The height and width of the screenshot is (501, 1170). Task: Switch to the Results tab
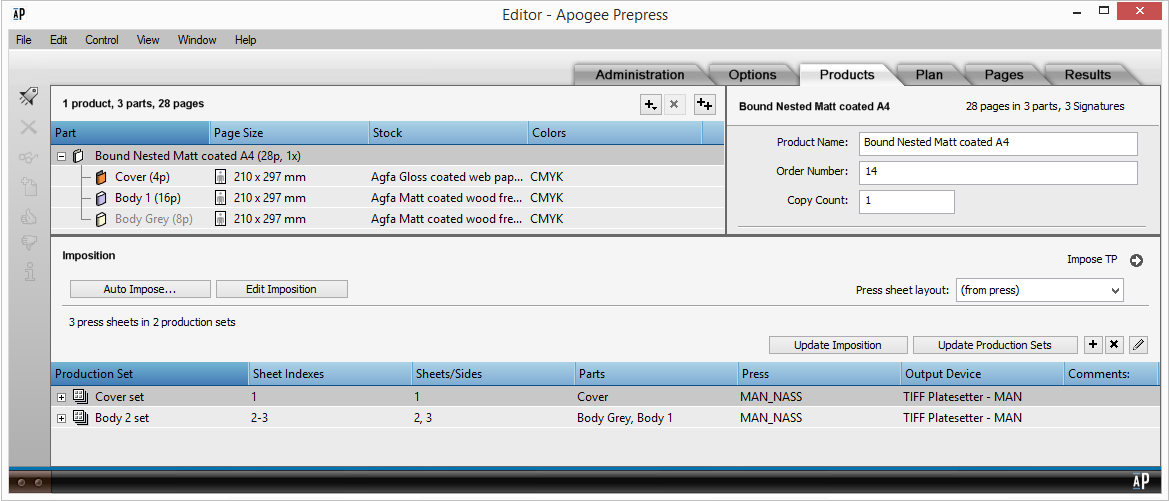click(x=1088, y=75)
